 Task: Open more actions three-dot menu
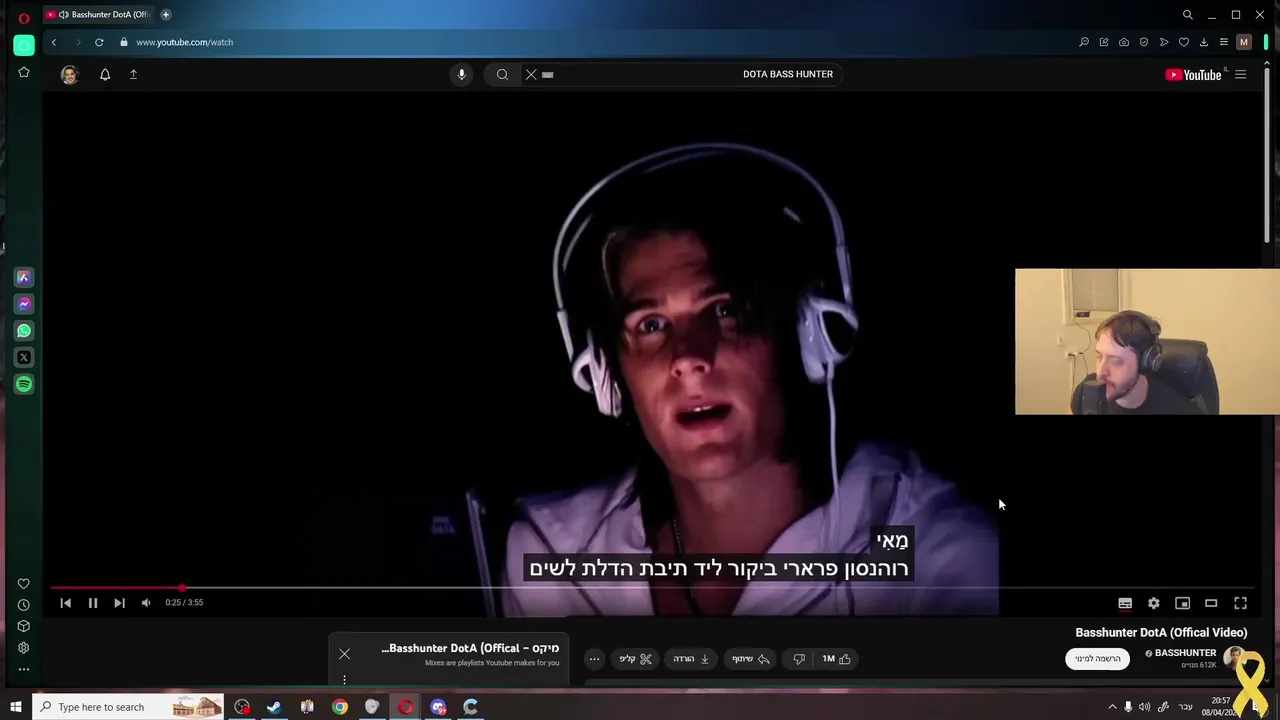594,659
